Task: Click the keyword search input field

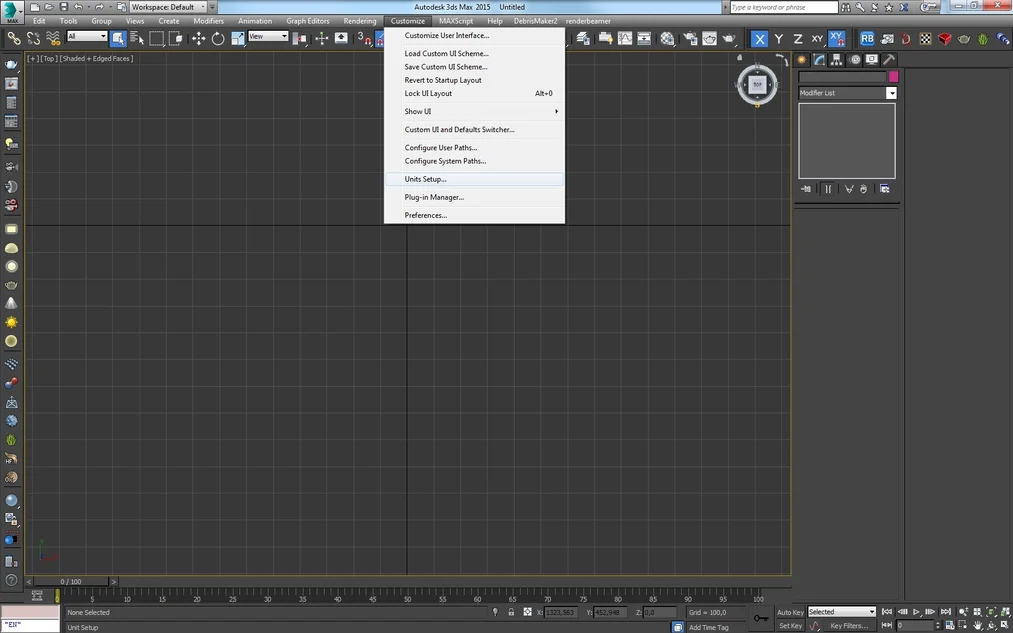Action: (783, 7)
